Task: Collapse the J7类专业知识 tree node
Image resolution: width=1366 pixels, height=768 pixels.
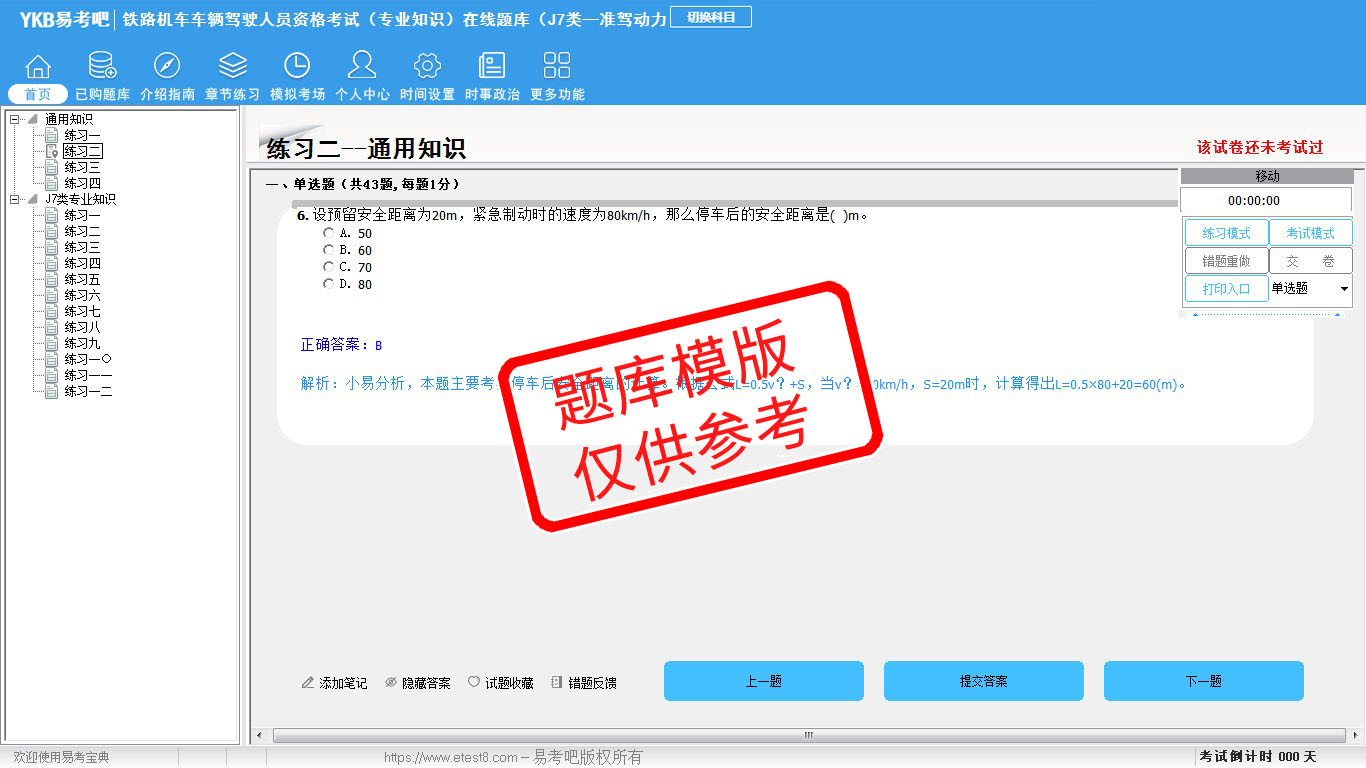Action: [15, 199]
